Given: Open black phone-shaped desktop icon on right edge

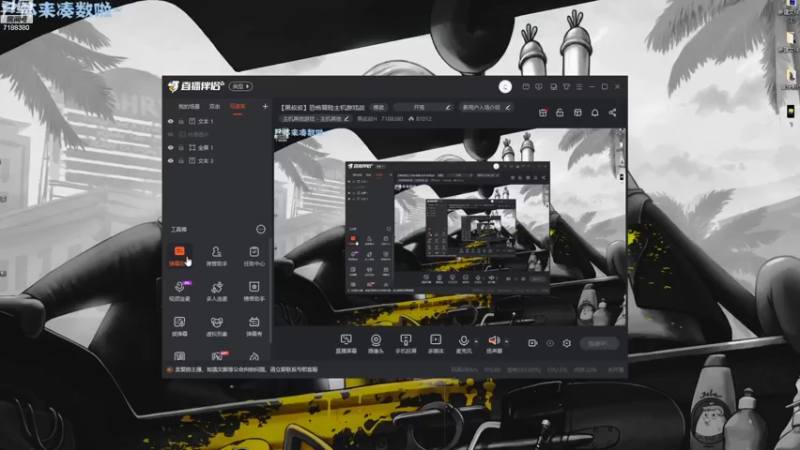Looking at the screenshot, I should click(x=790, y=111).
